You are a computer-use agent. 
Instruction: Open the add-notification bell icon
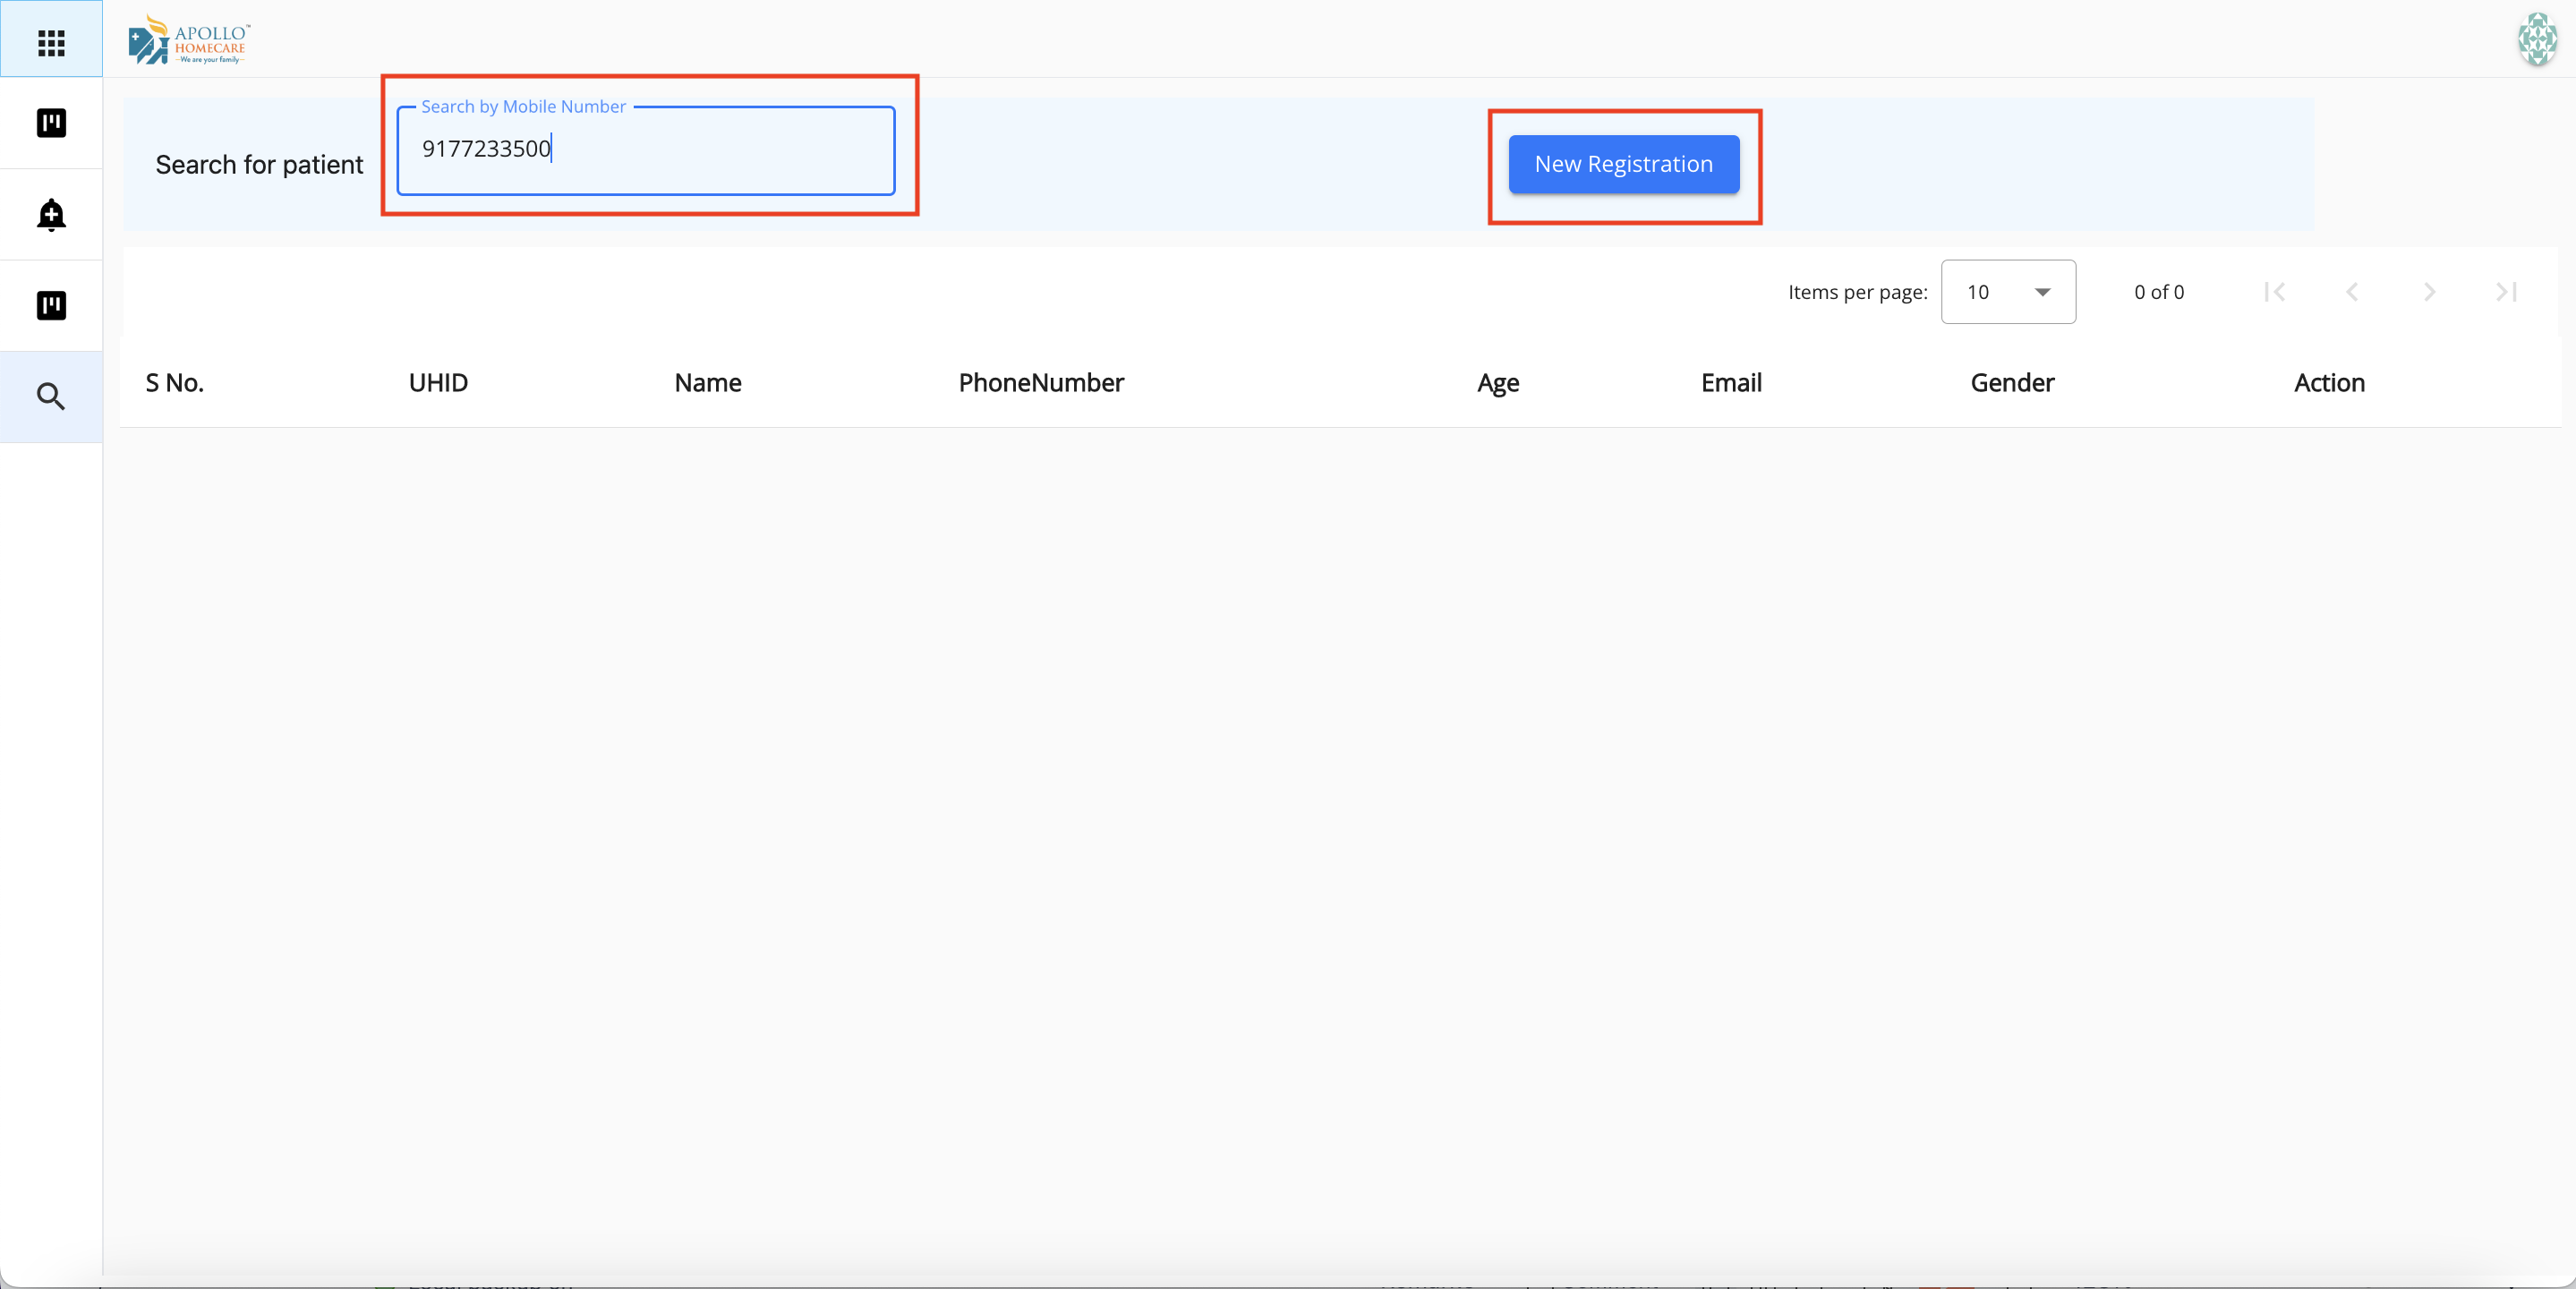click(51, 215)
